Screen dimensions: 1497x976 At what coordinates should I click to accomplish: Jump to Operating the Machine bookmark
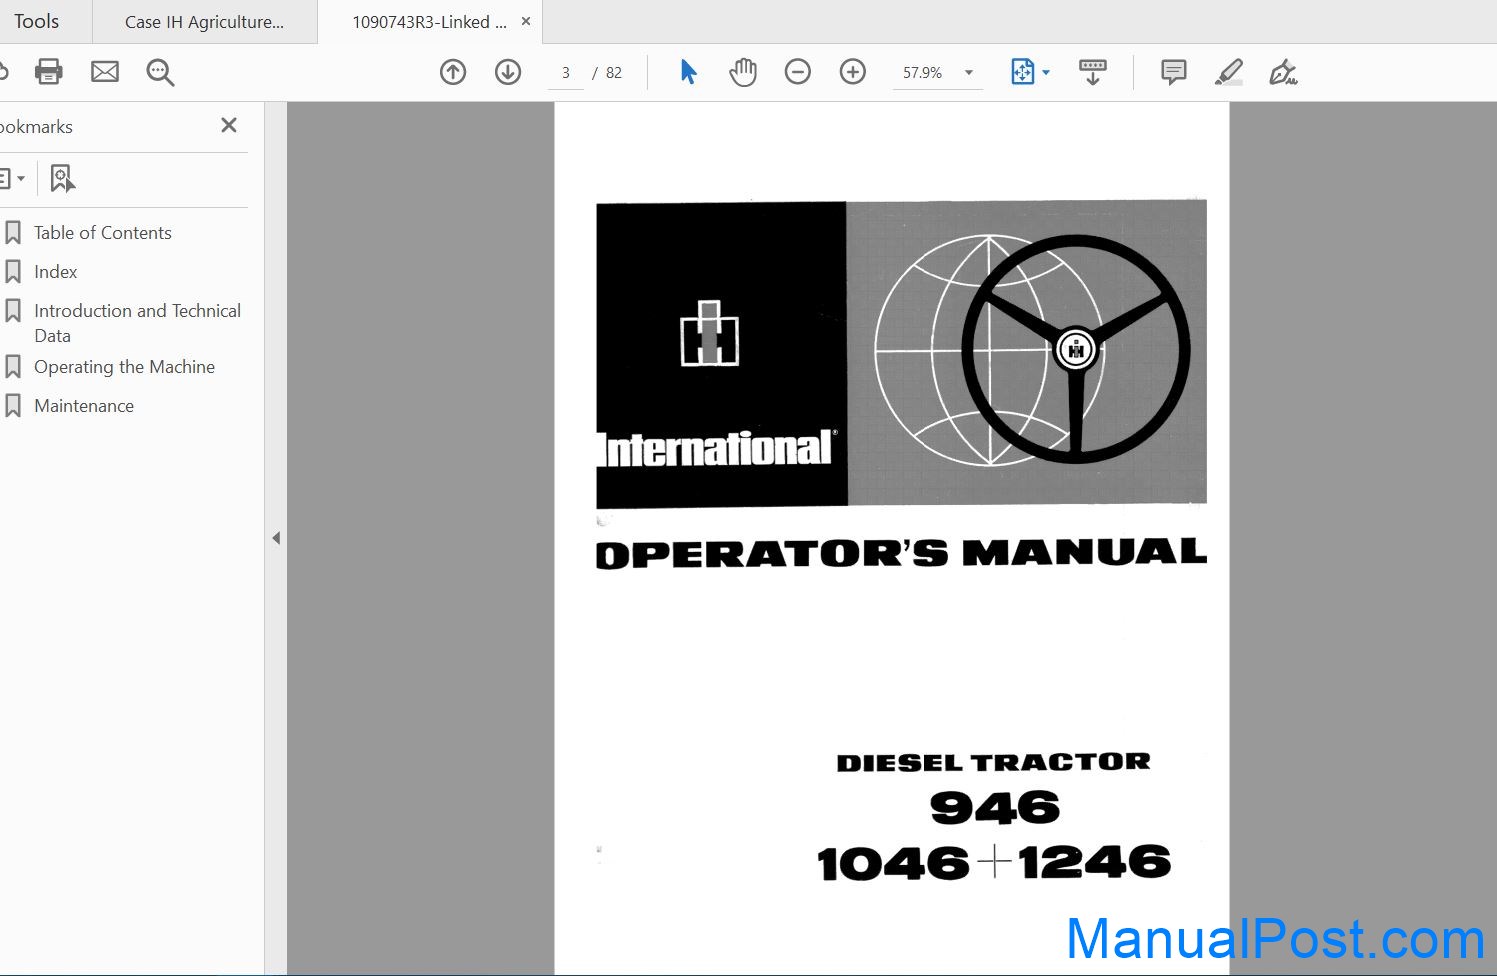click(125, 367)
